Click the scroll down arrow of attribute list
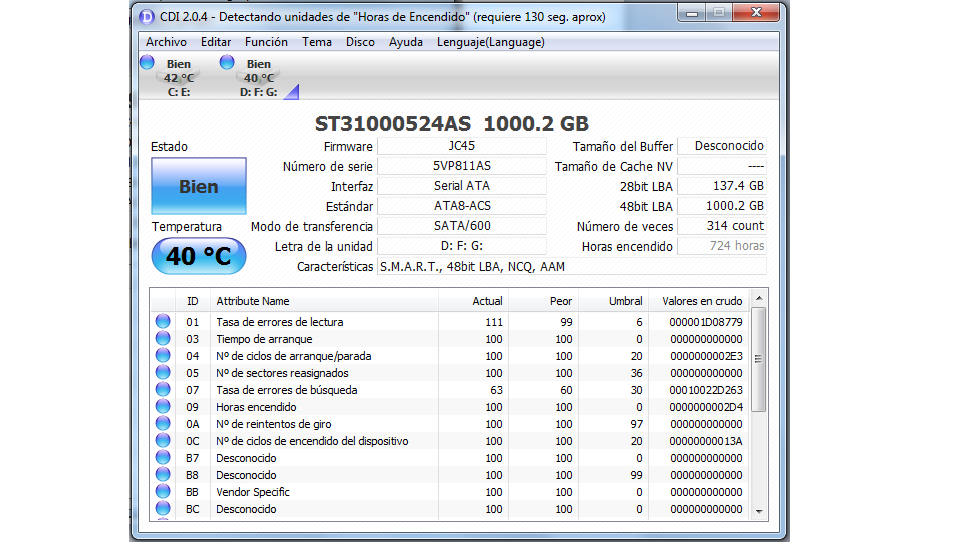This screenshot has width=960, height=544. [759, 512]
